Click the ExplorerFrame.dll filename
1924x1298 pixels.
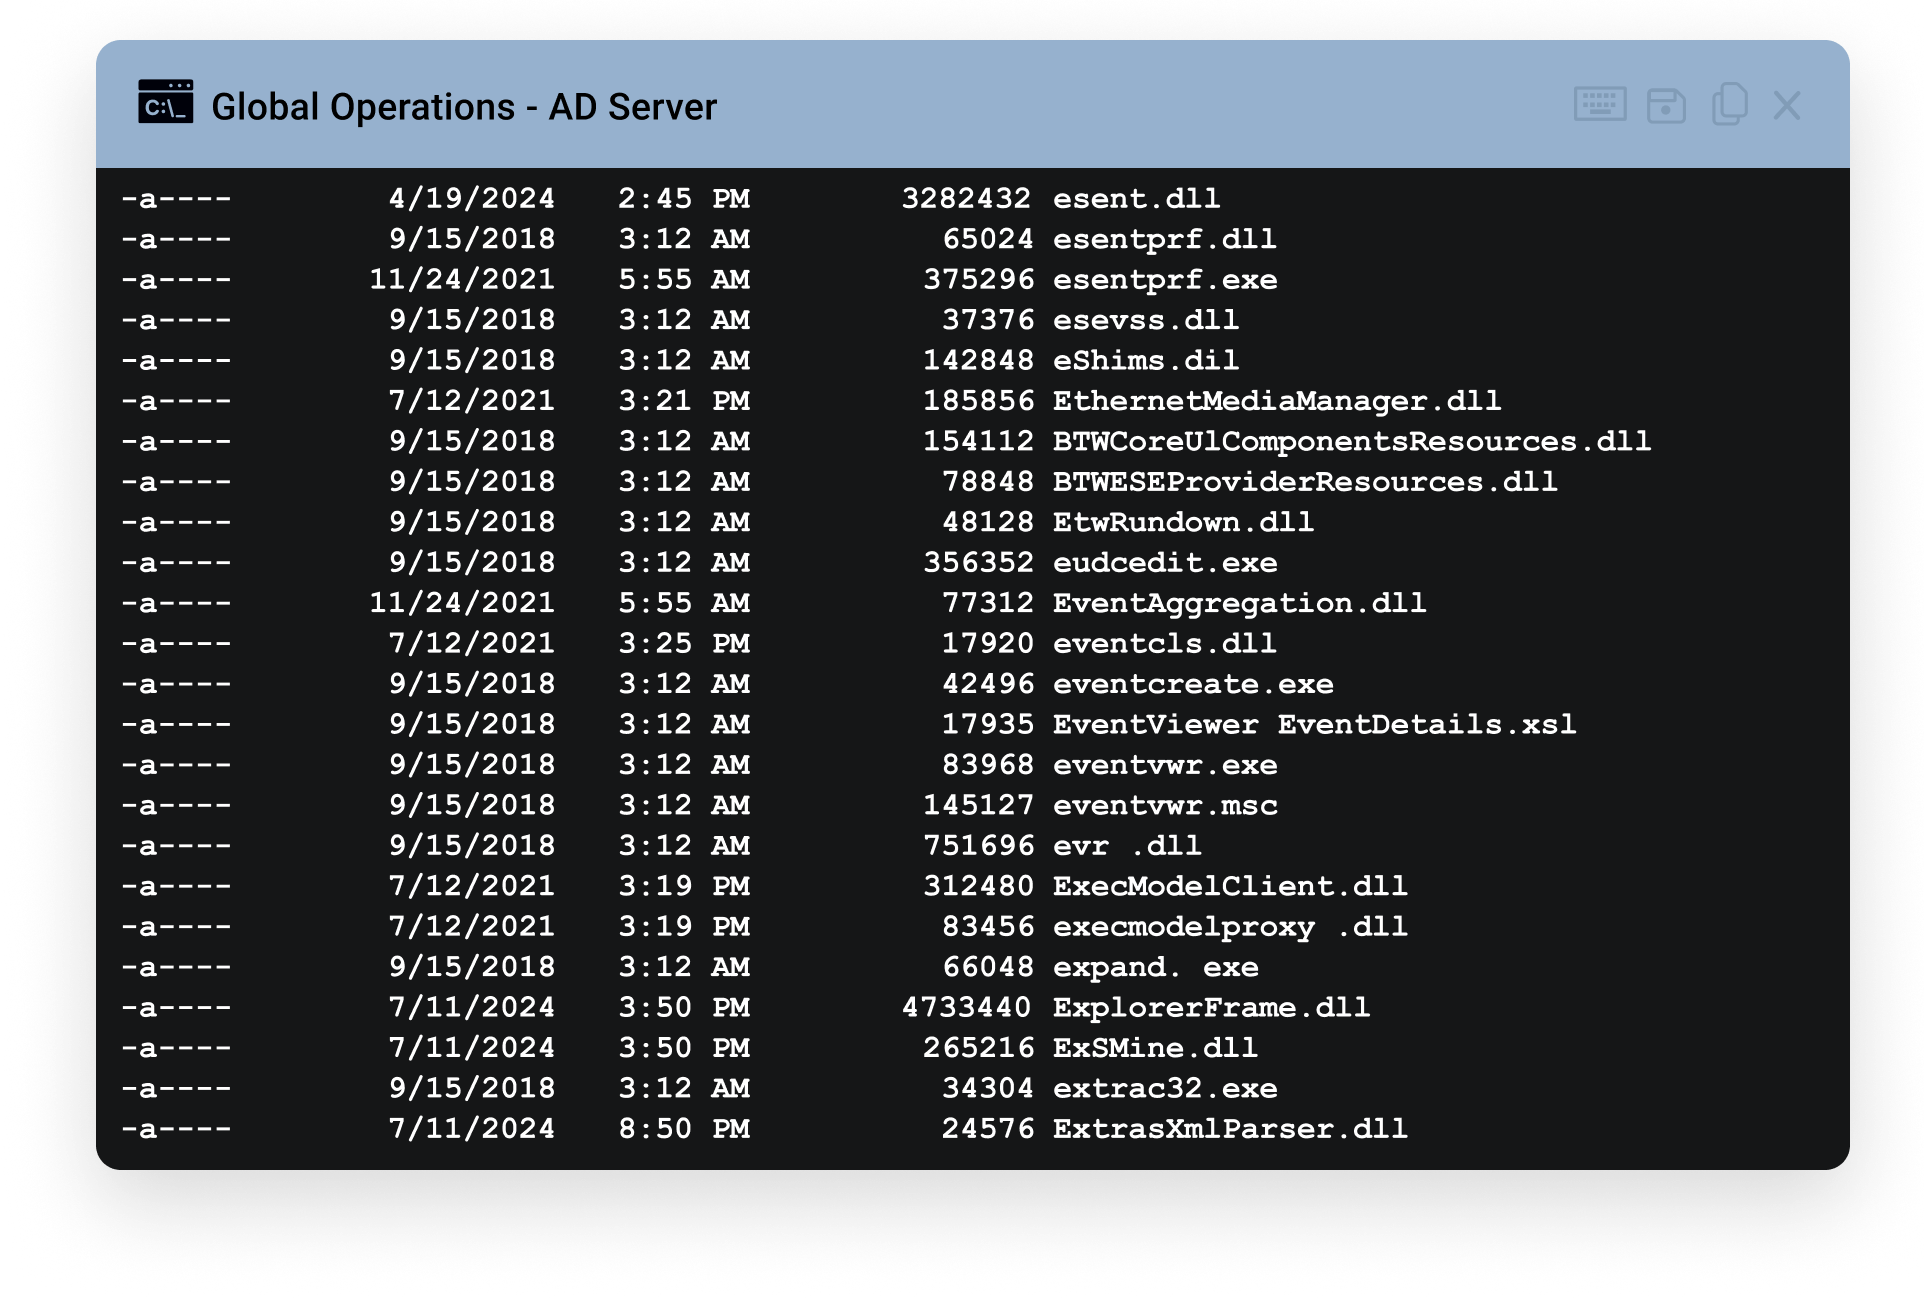coord(1211,1007)
